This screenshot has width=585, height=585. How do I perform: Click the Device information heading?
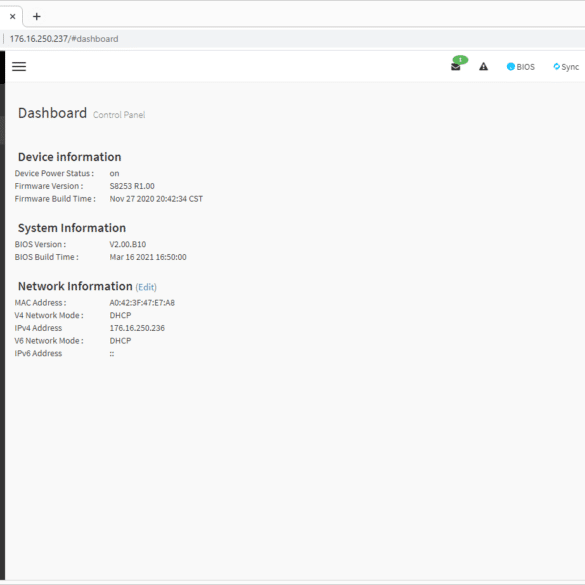point(70,157)
